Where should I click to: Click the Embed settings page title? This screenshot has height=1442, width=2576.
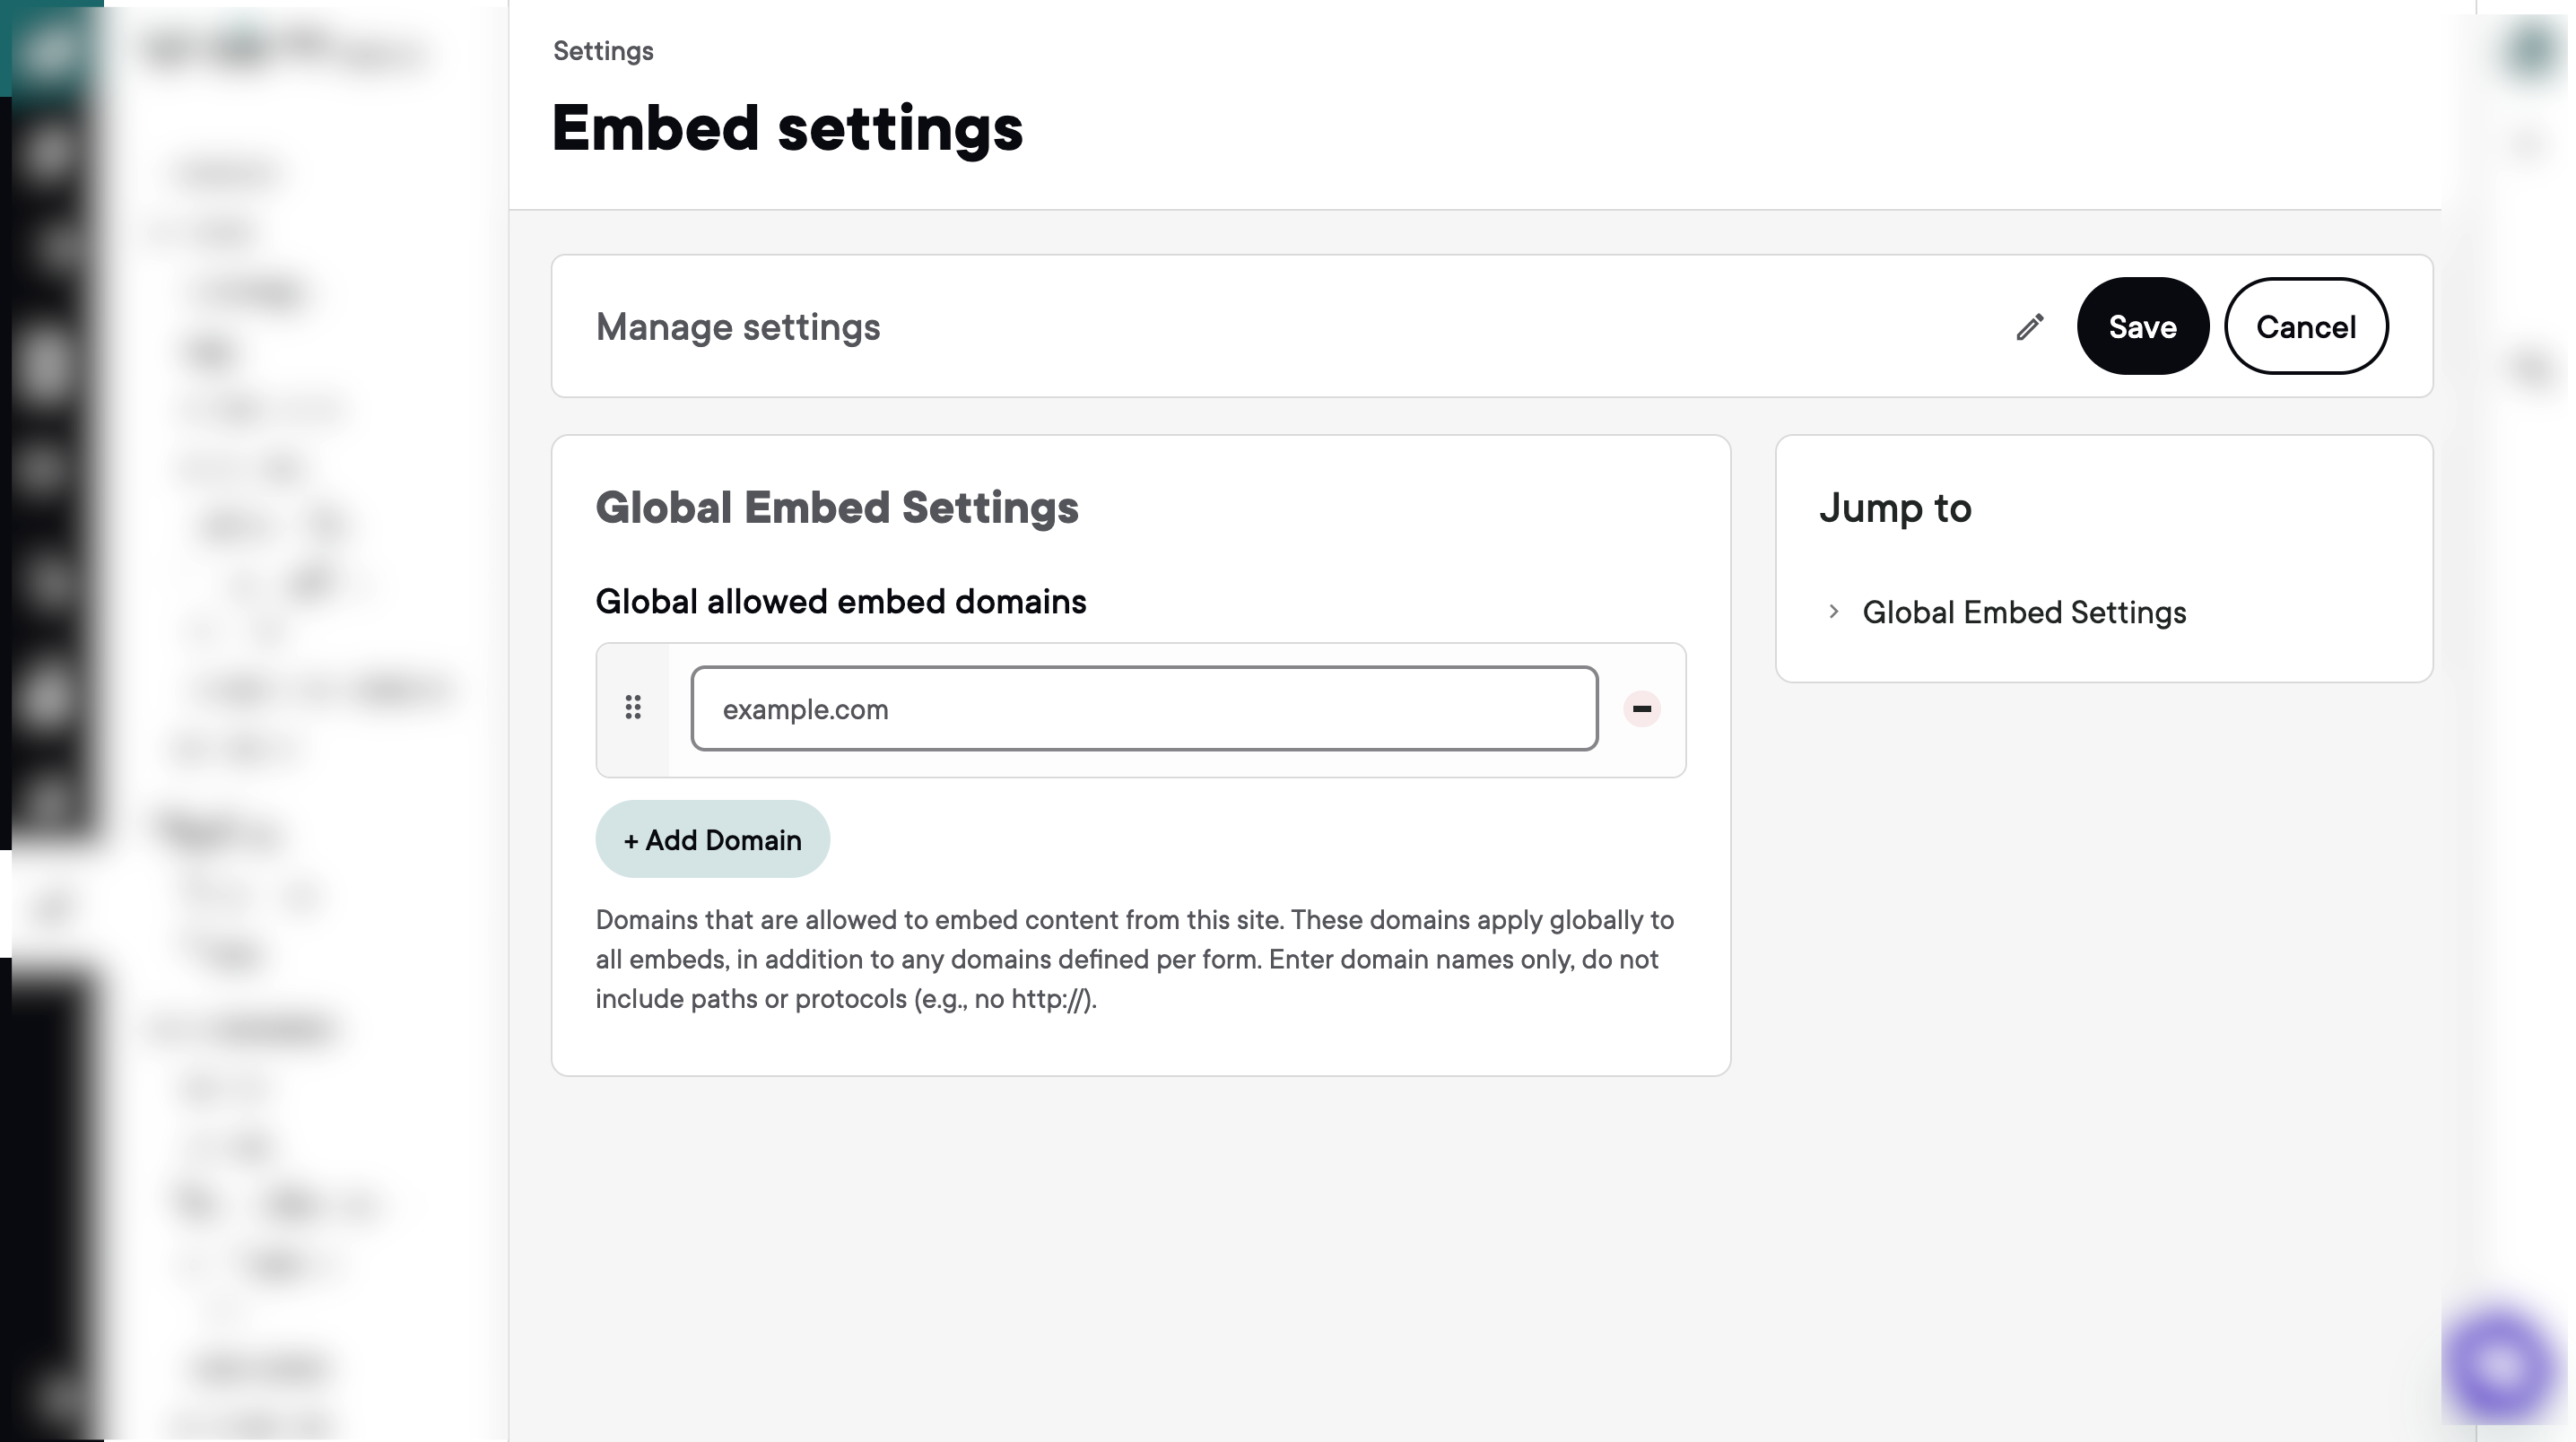(x=787, y=128)
